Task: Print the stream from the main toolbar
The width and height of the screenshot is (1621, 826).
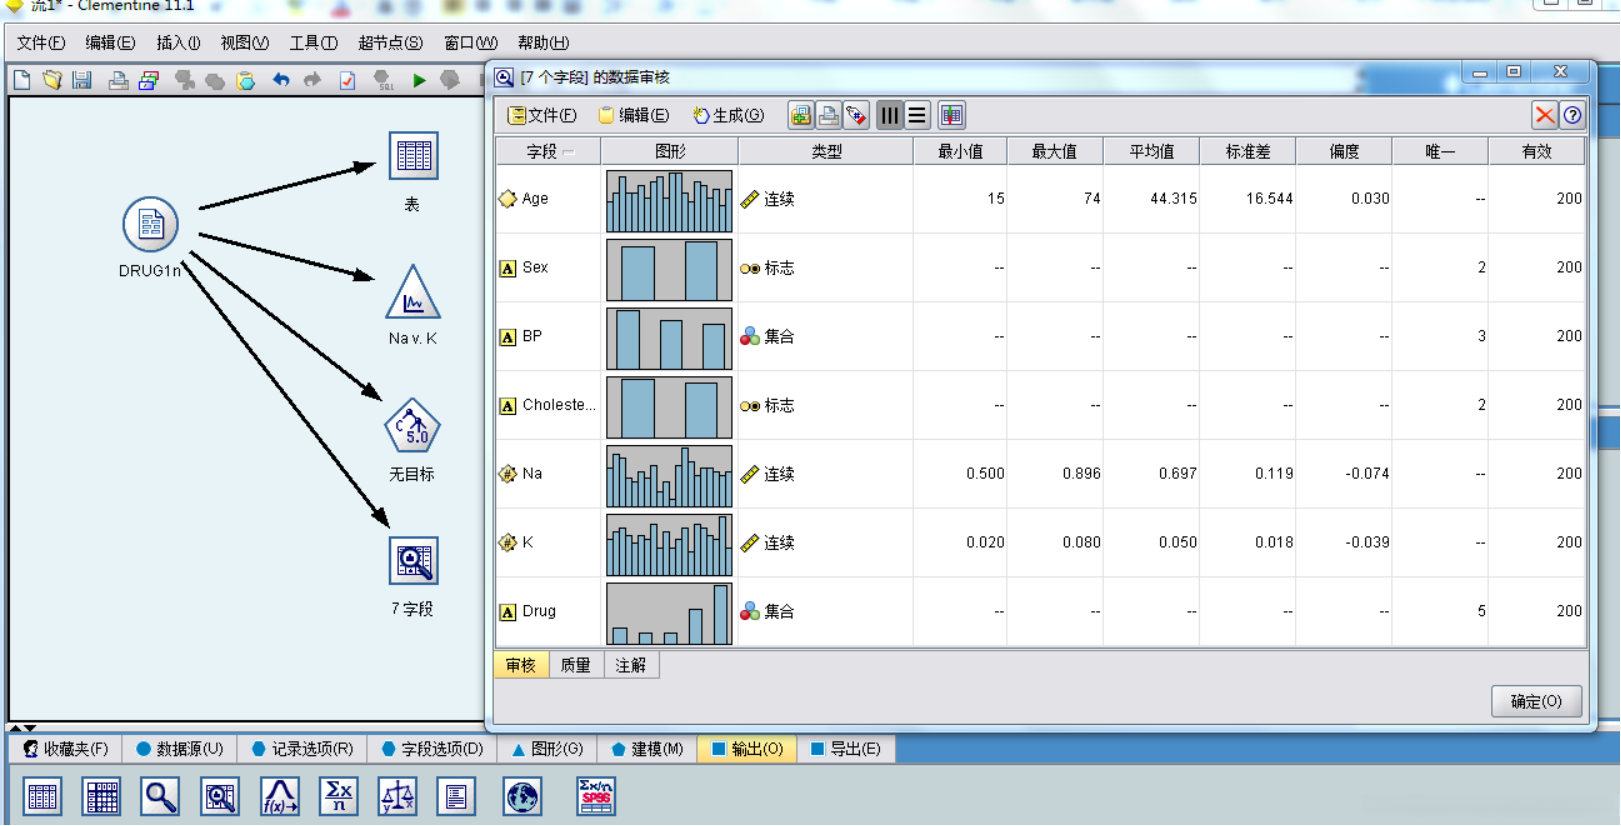Action: tap(118, 80)
